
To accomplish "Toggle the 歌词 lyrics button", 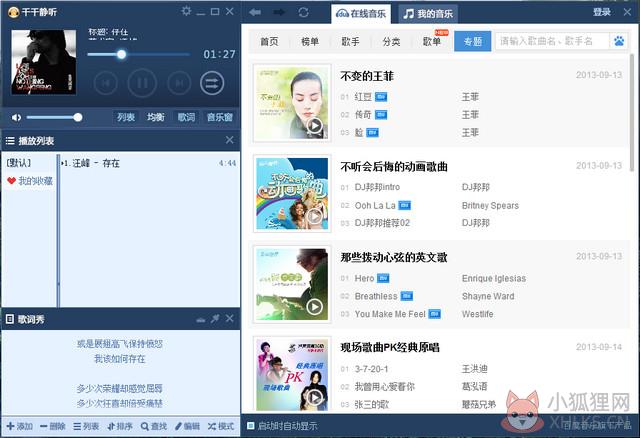I will click(186, 118).
